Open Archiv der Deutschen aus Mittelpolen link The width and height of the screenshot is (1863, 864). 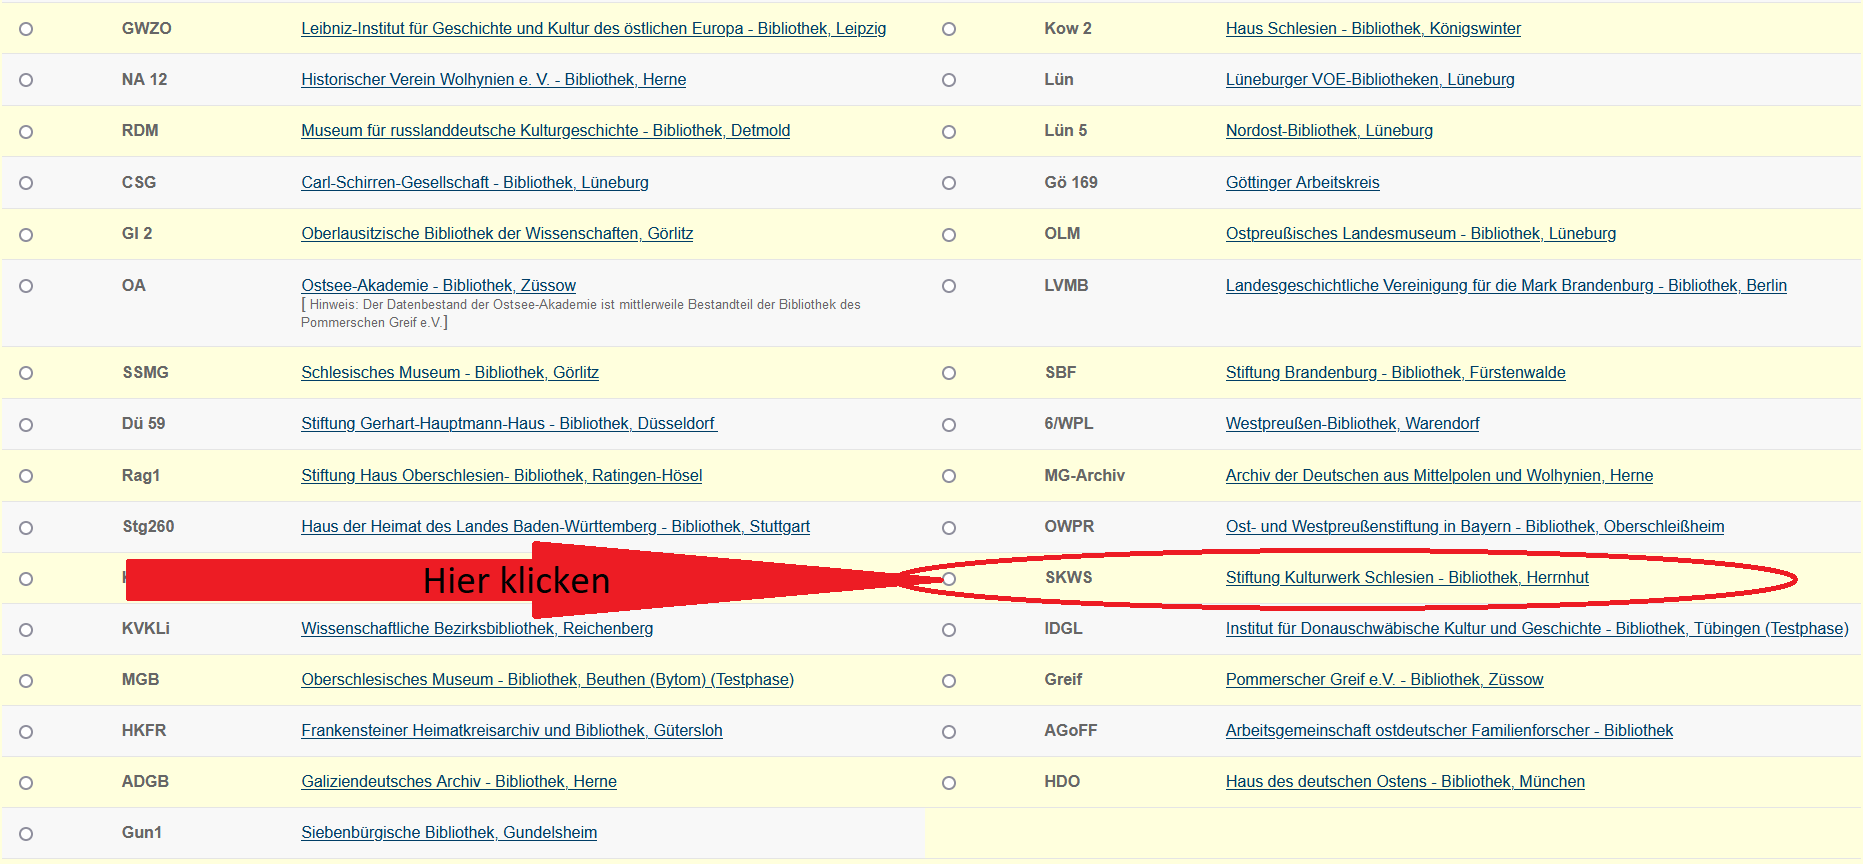1440,476
